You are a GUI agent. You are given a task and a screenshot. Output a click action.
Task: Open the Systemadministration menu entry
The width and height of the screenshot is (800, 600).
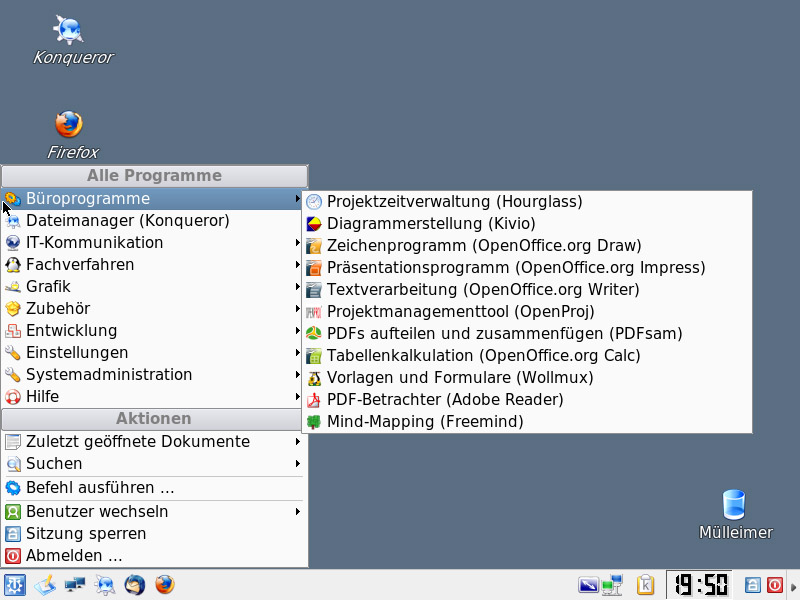153,374
